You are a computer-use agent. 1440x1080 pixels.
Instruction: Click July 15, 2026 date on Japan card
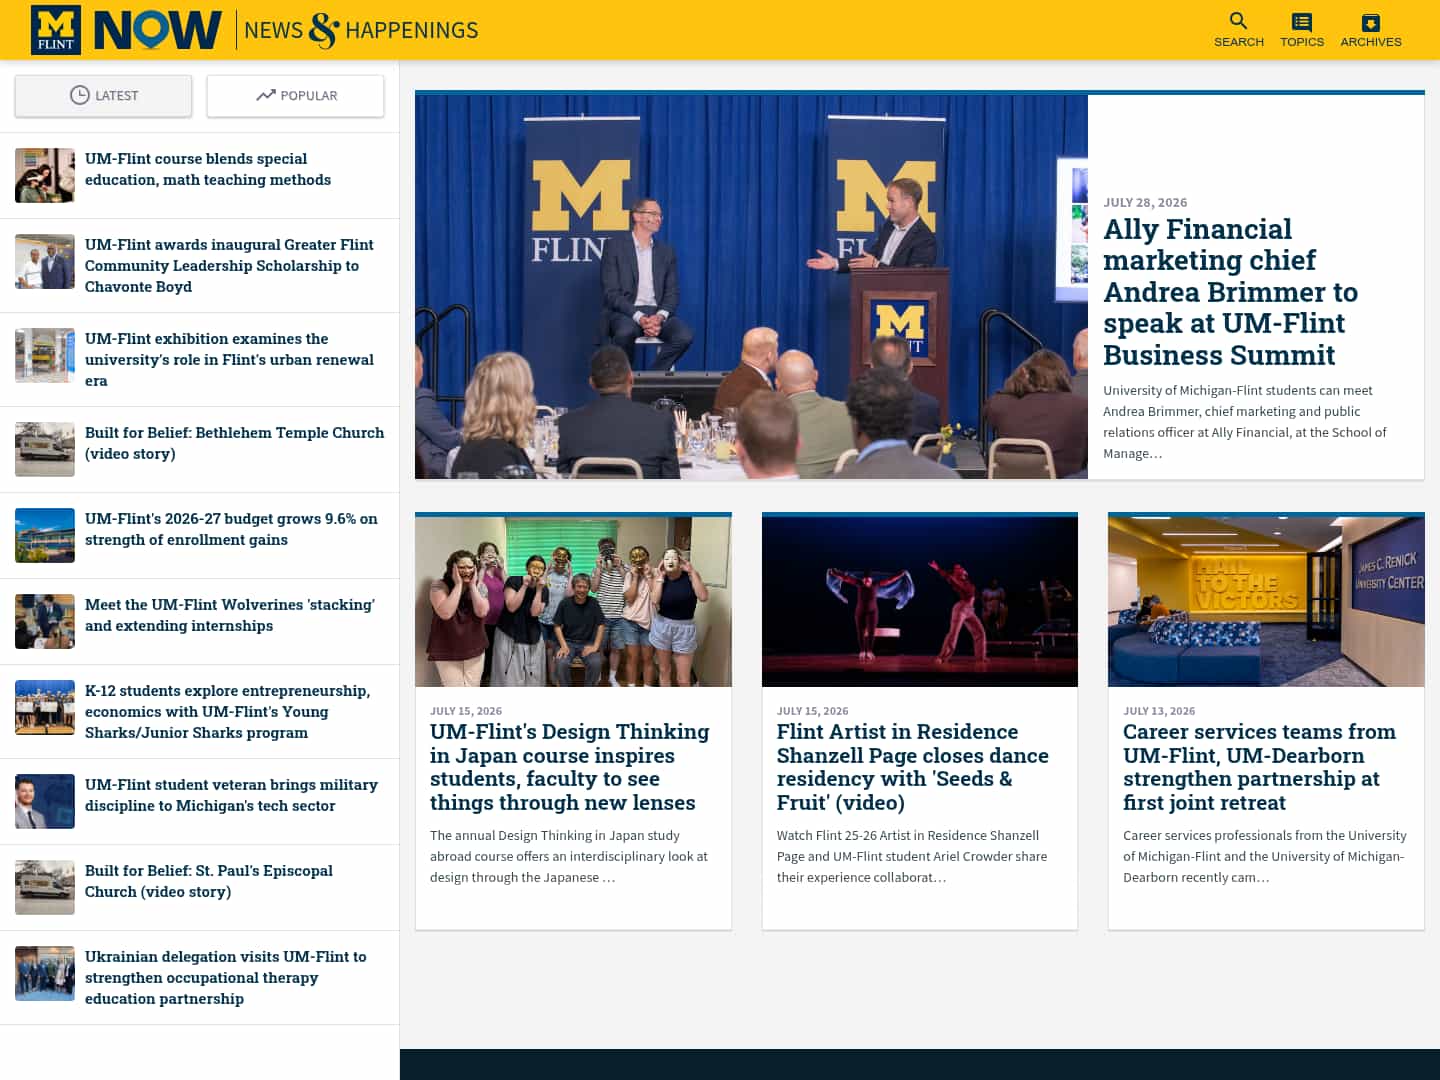pos(466,711)
